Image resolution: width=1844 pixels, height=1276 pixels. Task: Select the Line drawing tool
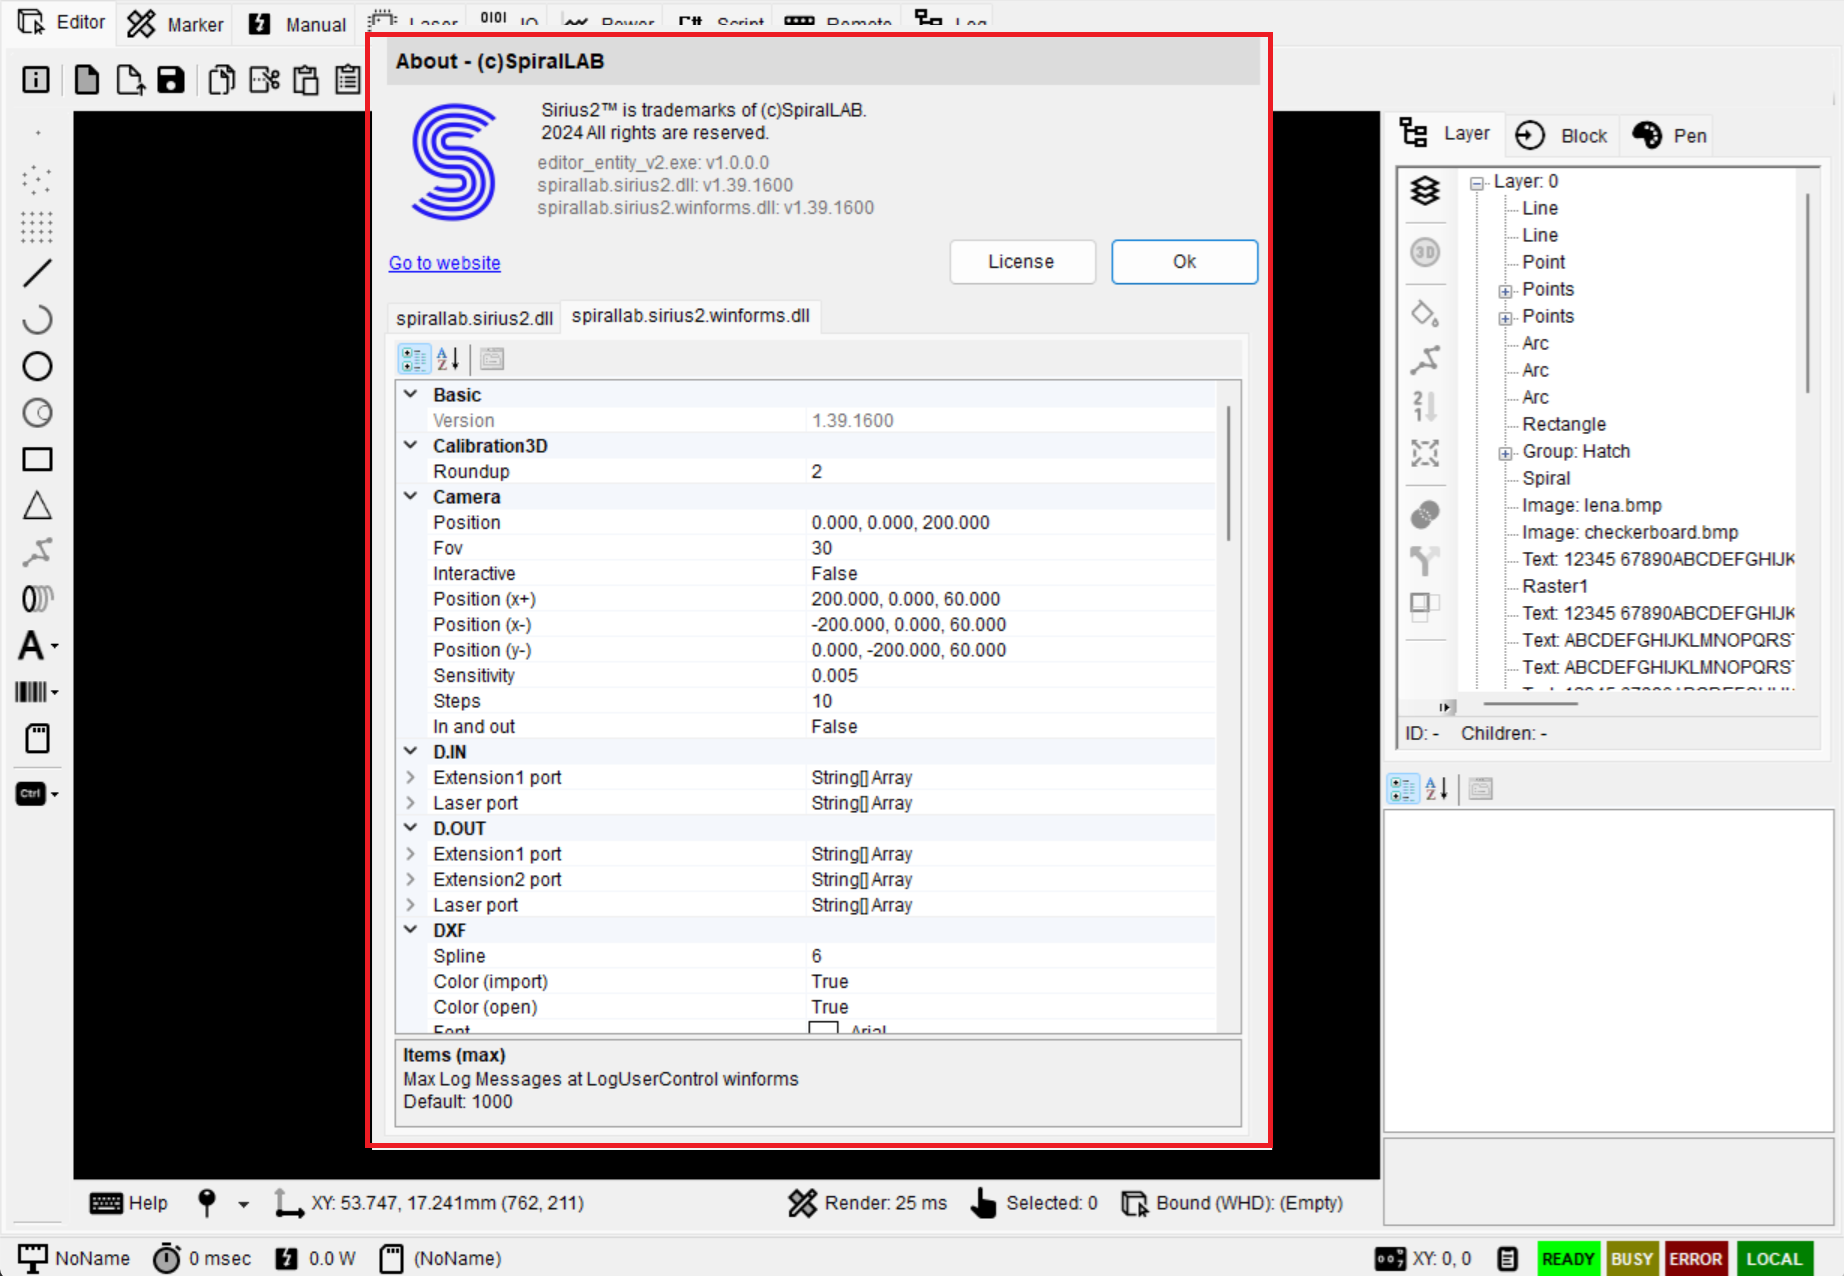point(37,273)
